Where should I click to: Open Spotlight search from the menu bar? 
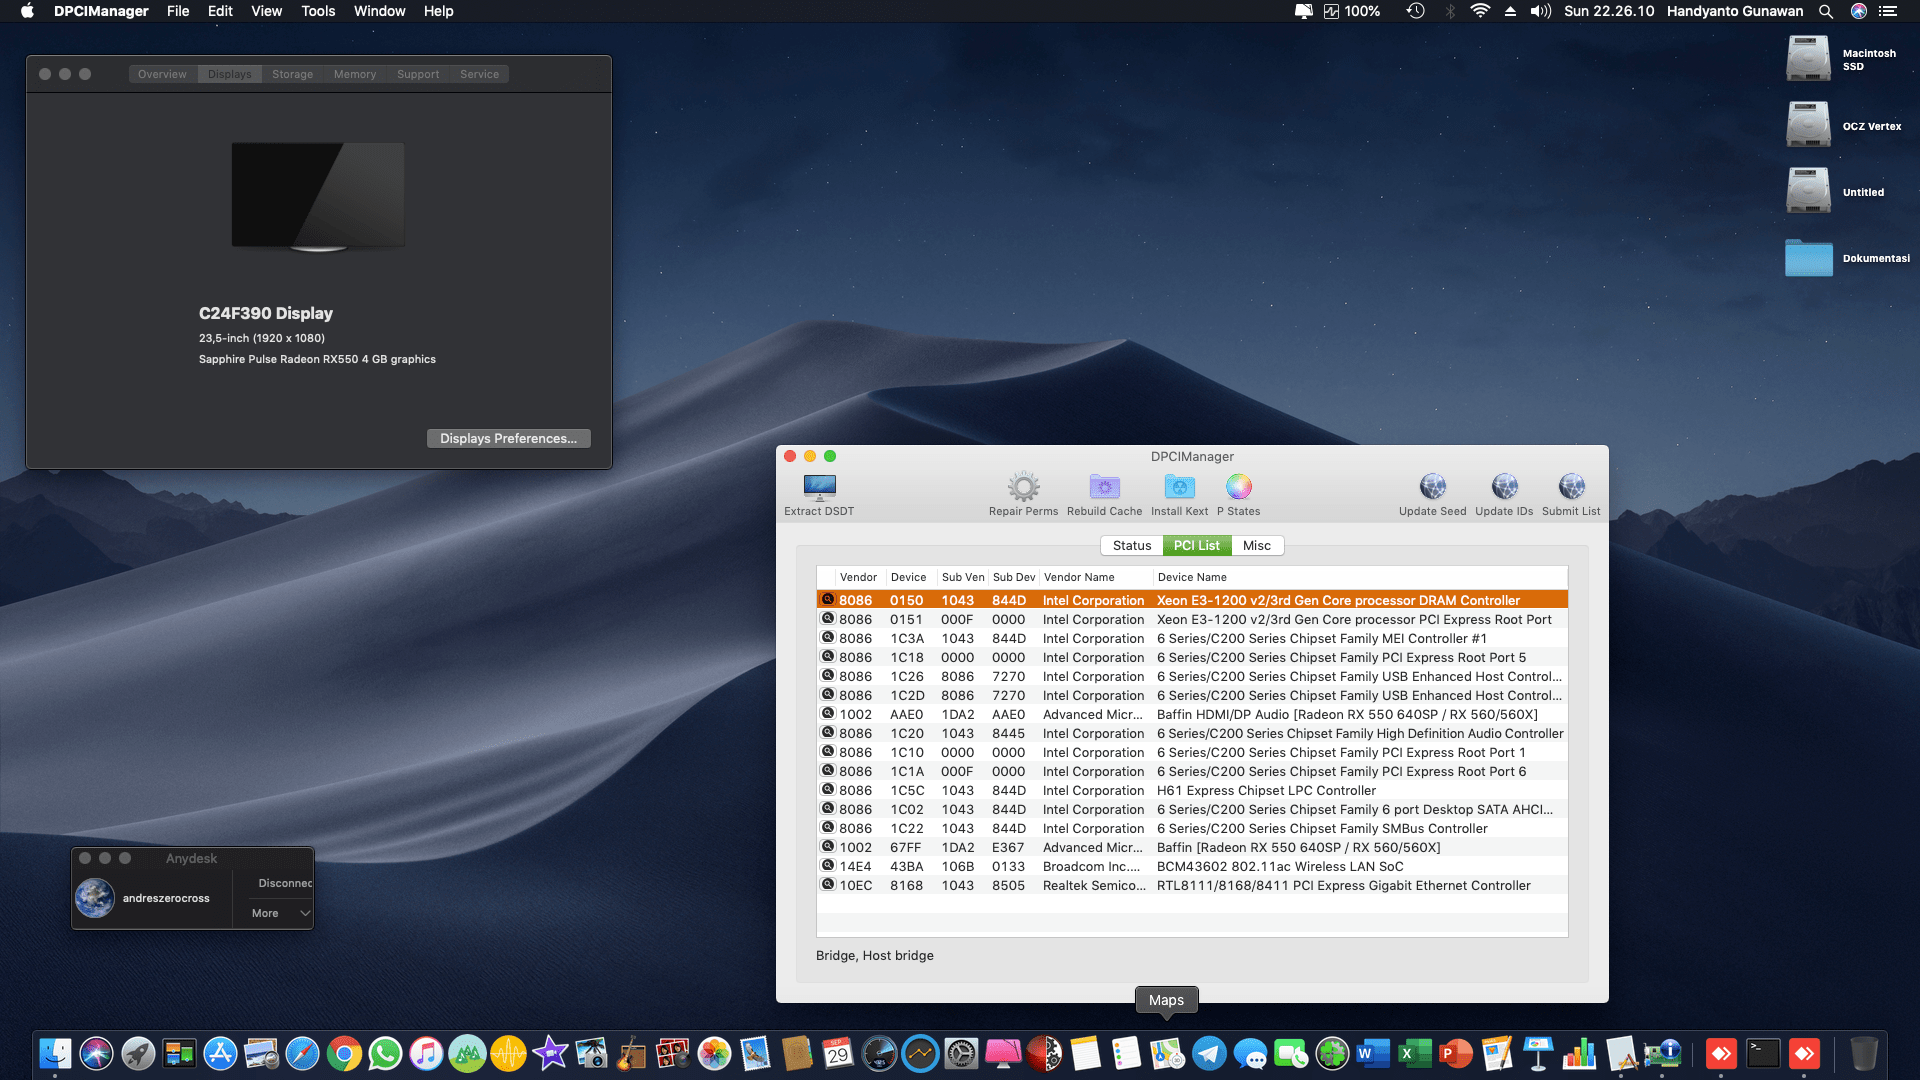tap(1826, 11)
